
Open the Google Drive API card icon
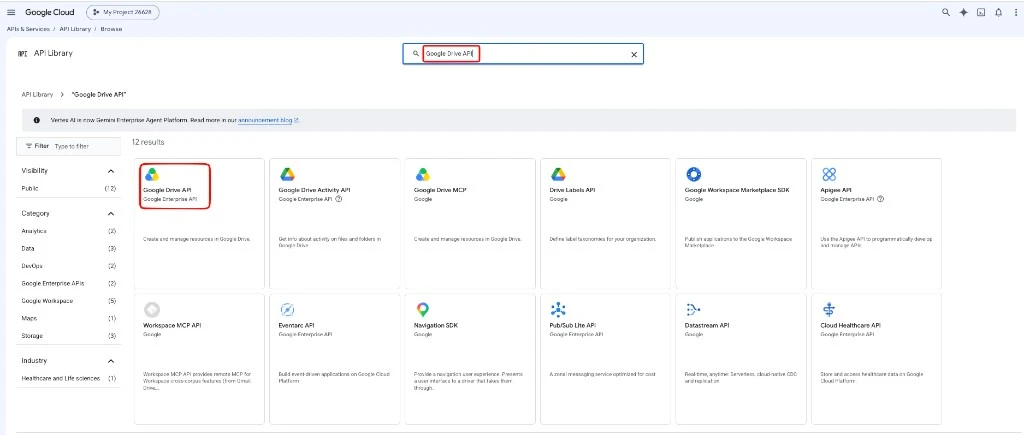(x=152, y=174)
